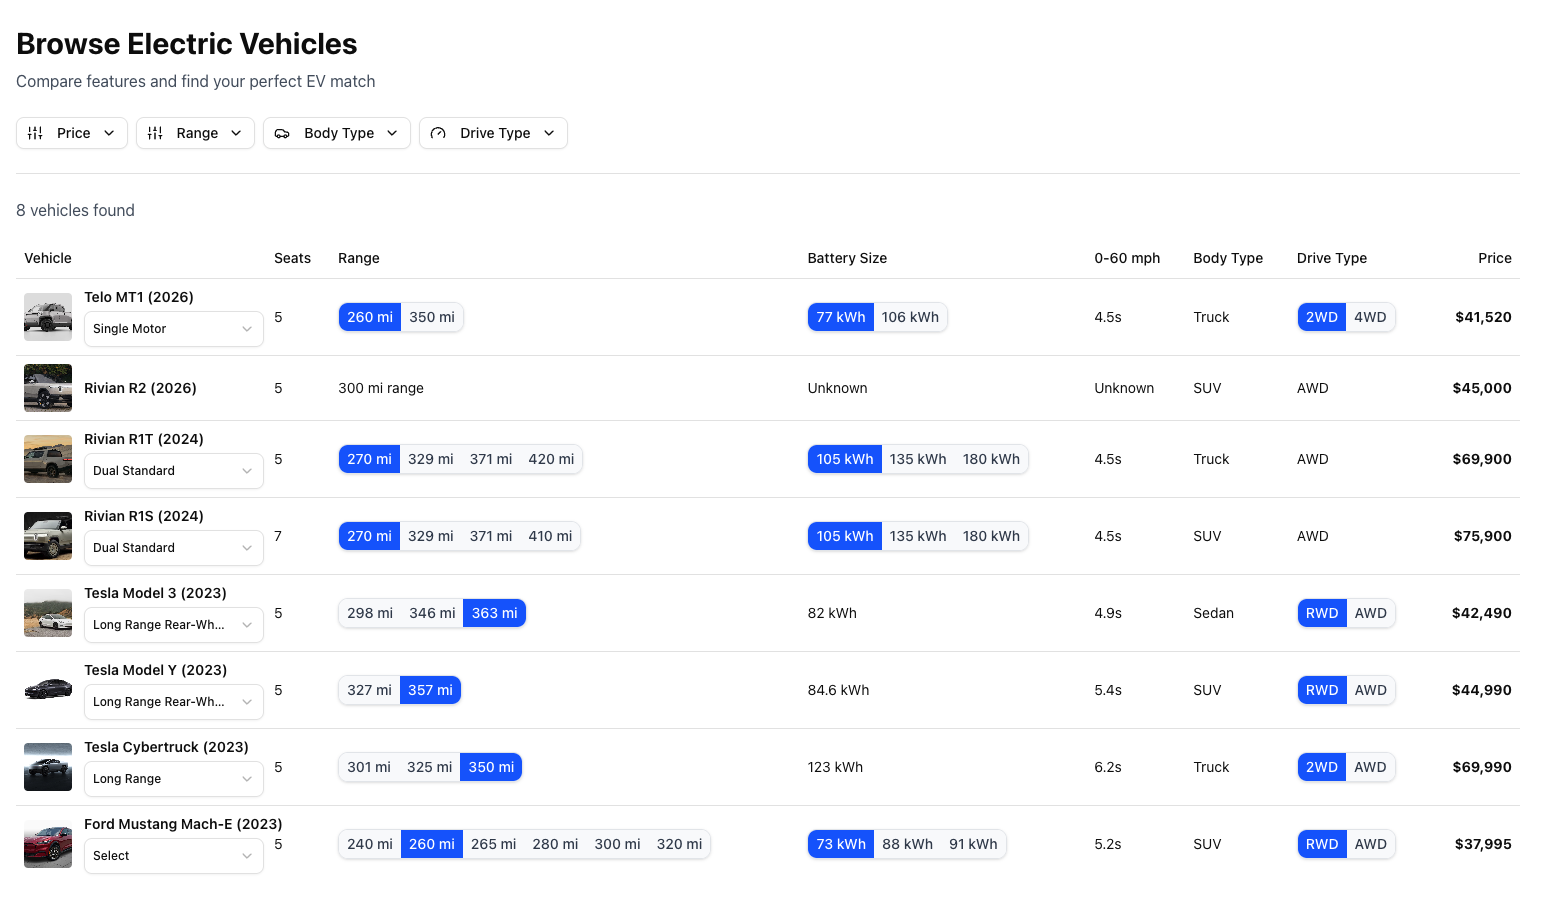Choose 91 kWh battery for Mustang Mach-E
The image size is (1550, 903).
pyautogui.click(x=973, y=844)
